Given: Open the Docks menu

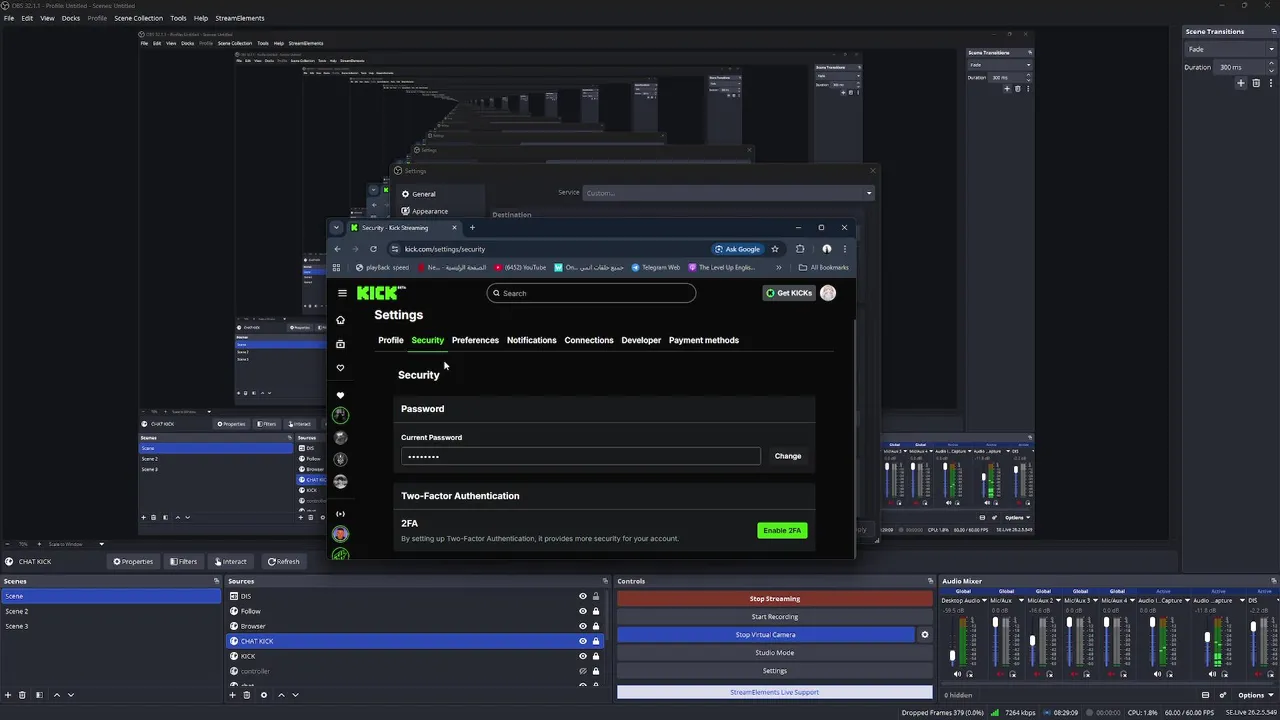Looking at the screenshot, I should click(71, 18).
